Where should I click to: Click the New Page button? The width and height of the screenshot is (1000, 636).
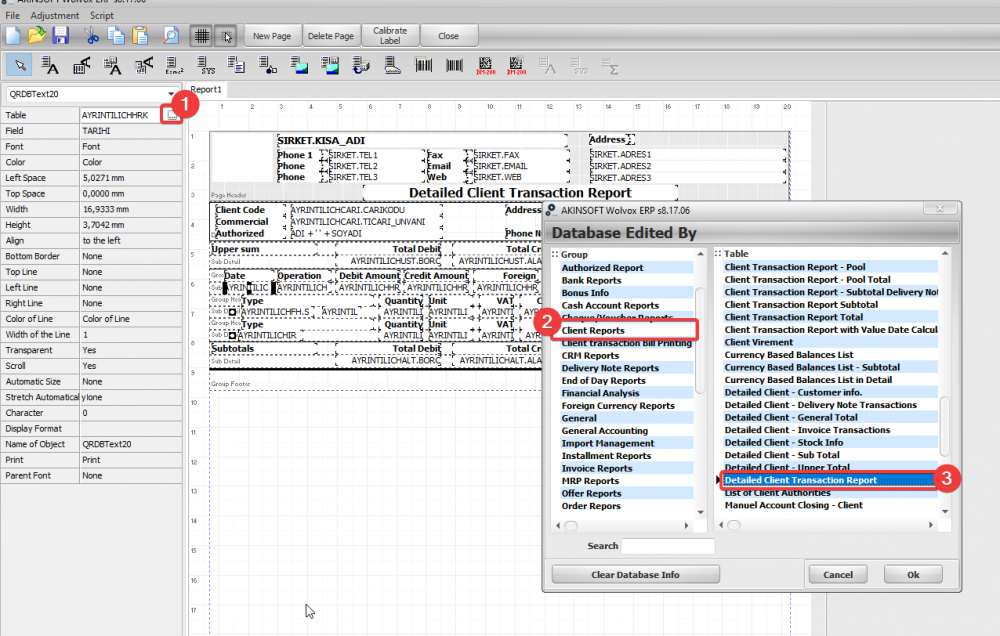click(272, 36)
